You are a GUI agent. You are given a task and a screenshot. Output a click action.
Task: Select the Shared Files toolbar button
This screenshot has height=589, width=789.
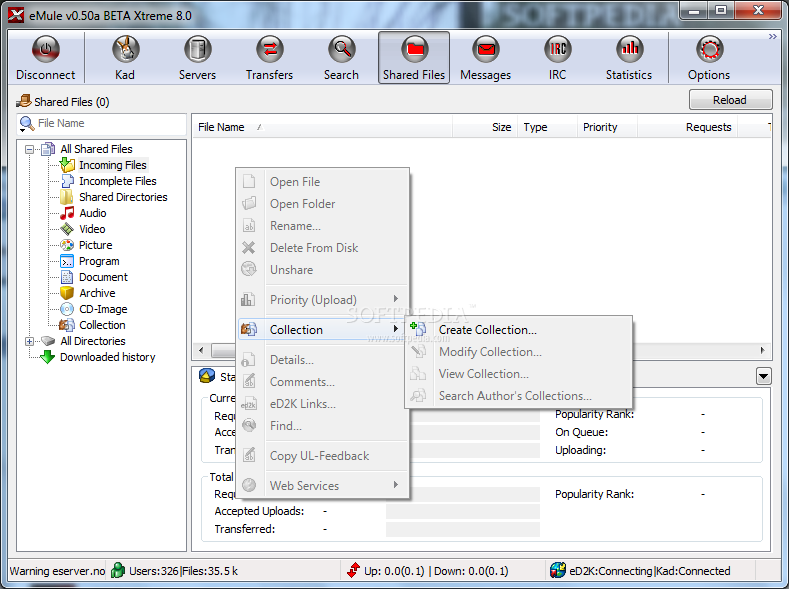click(414, 57)
